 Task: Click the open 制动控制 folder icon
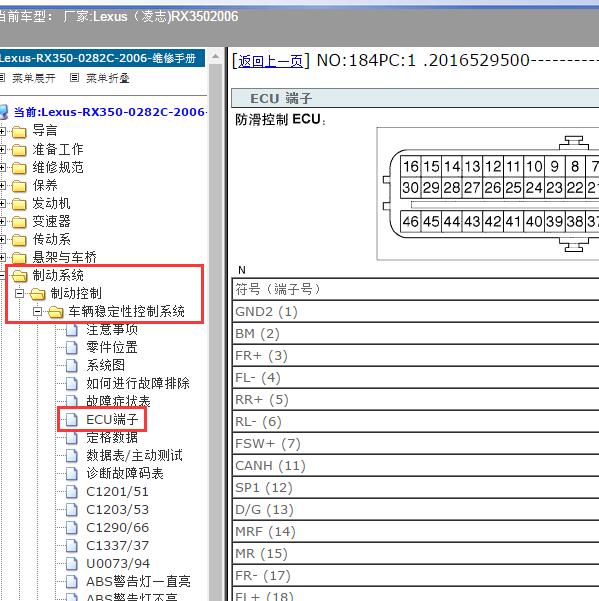tap(38, 294)
